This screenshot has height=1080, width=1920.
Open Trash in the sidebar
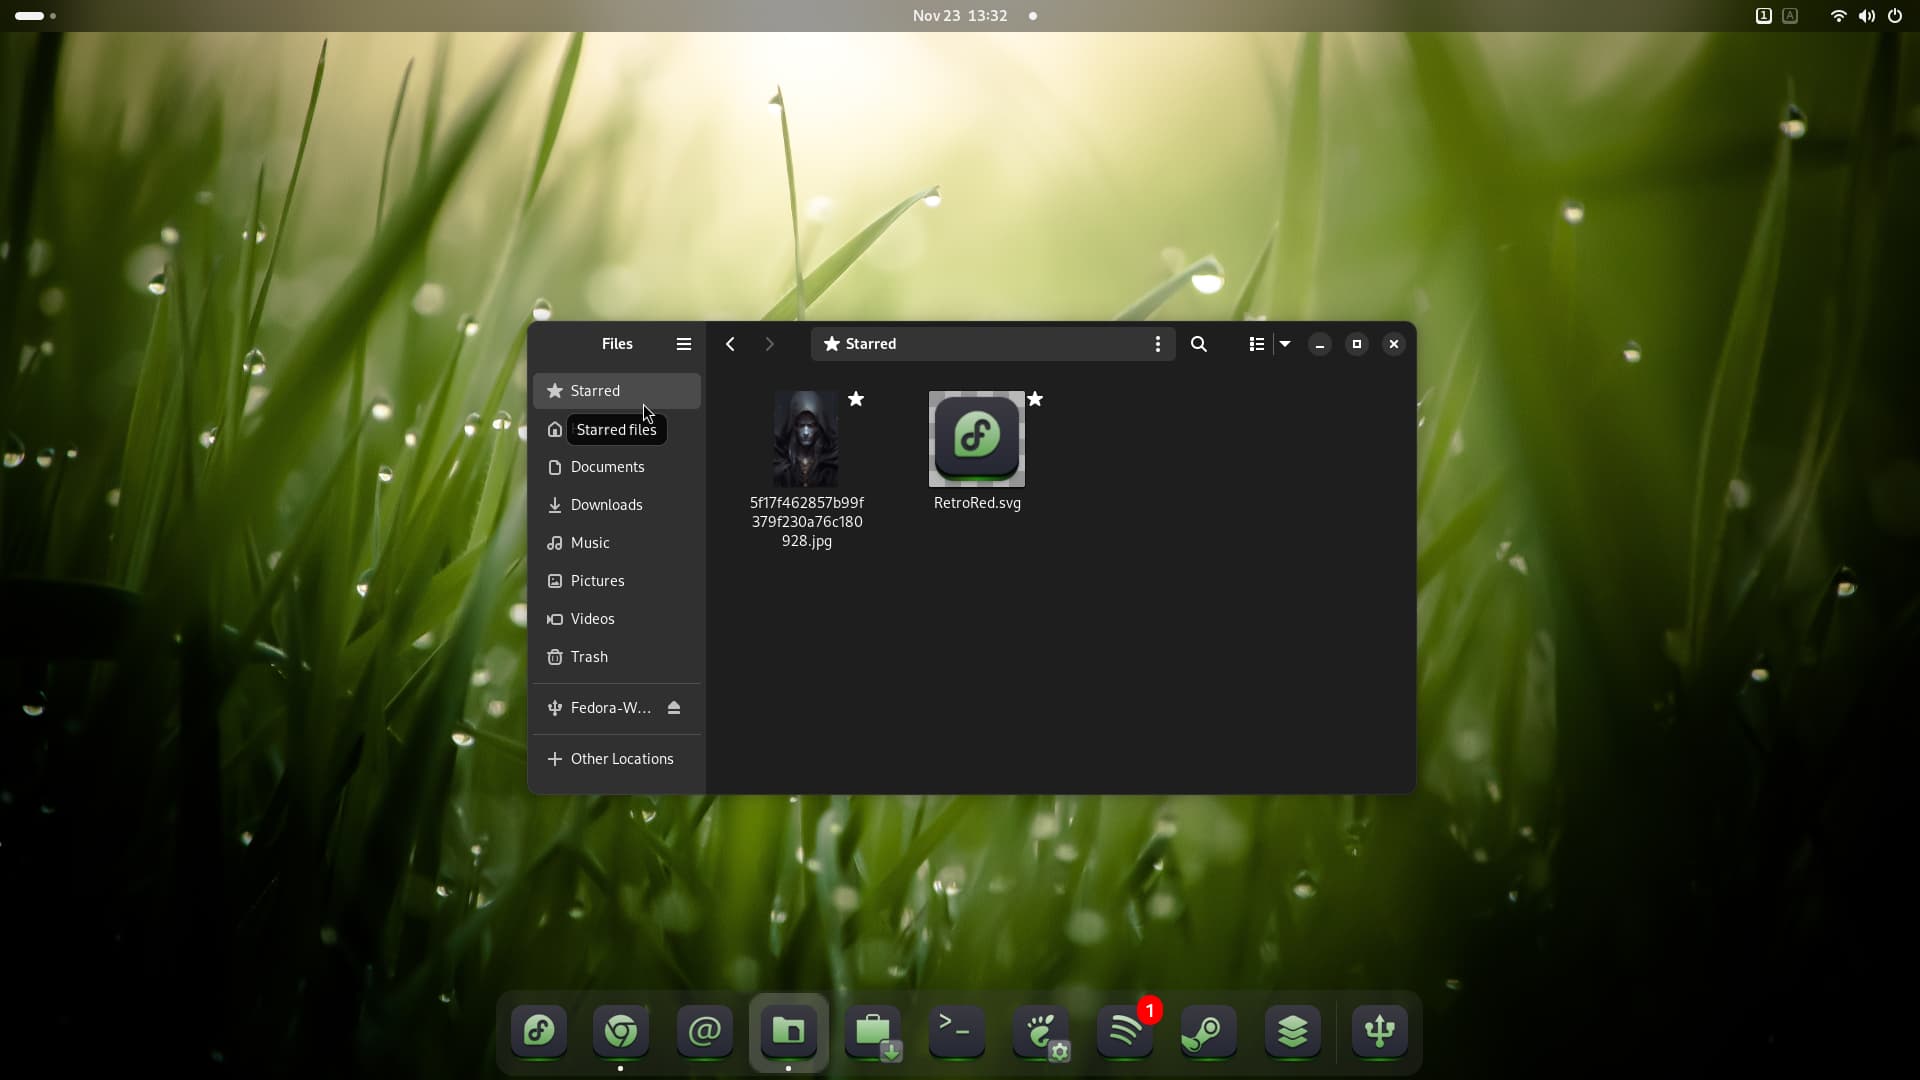[x=617, y=657]
